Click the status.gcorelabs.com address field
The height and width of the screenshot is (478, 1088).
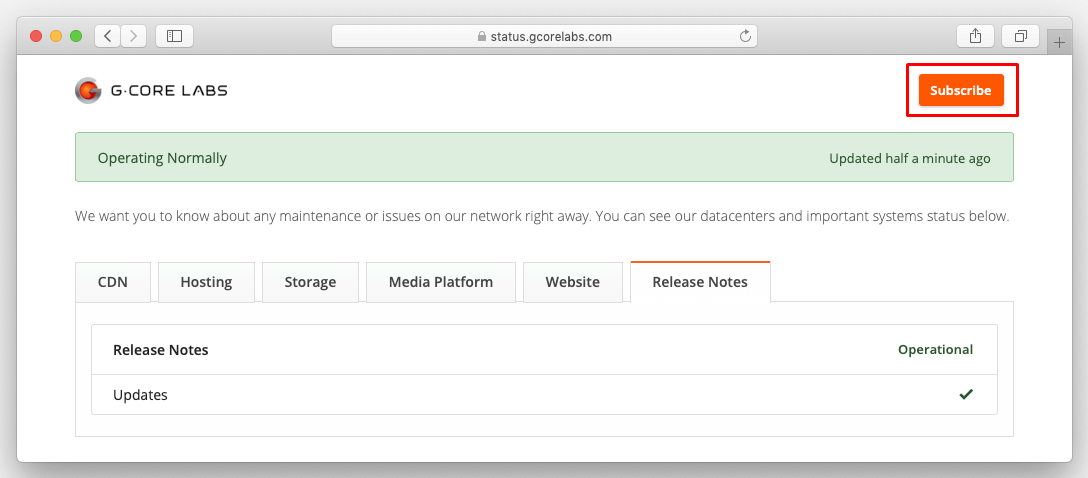click(545, 36)
